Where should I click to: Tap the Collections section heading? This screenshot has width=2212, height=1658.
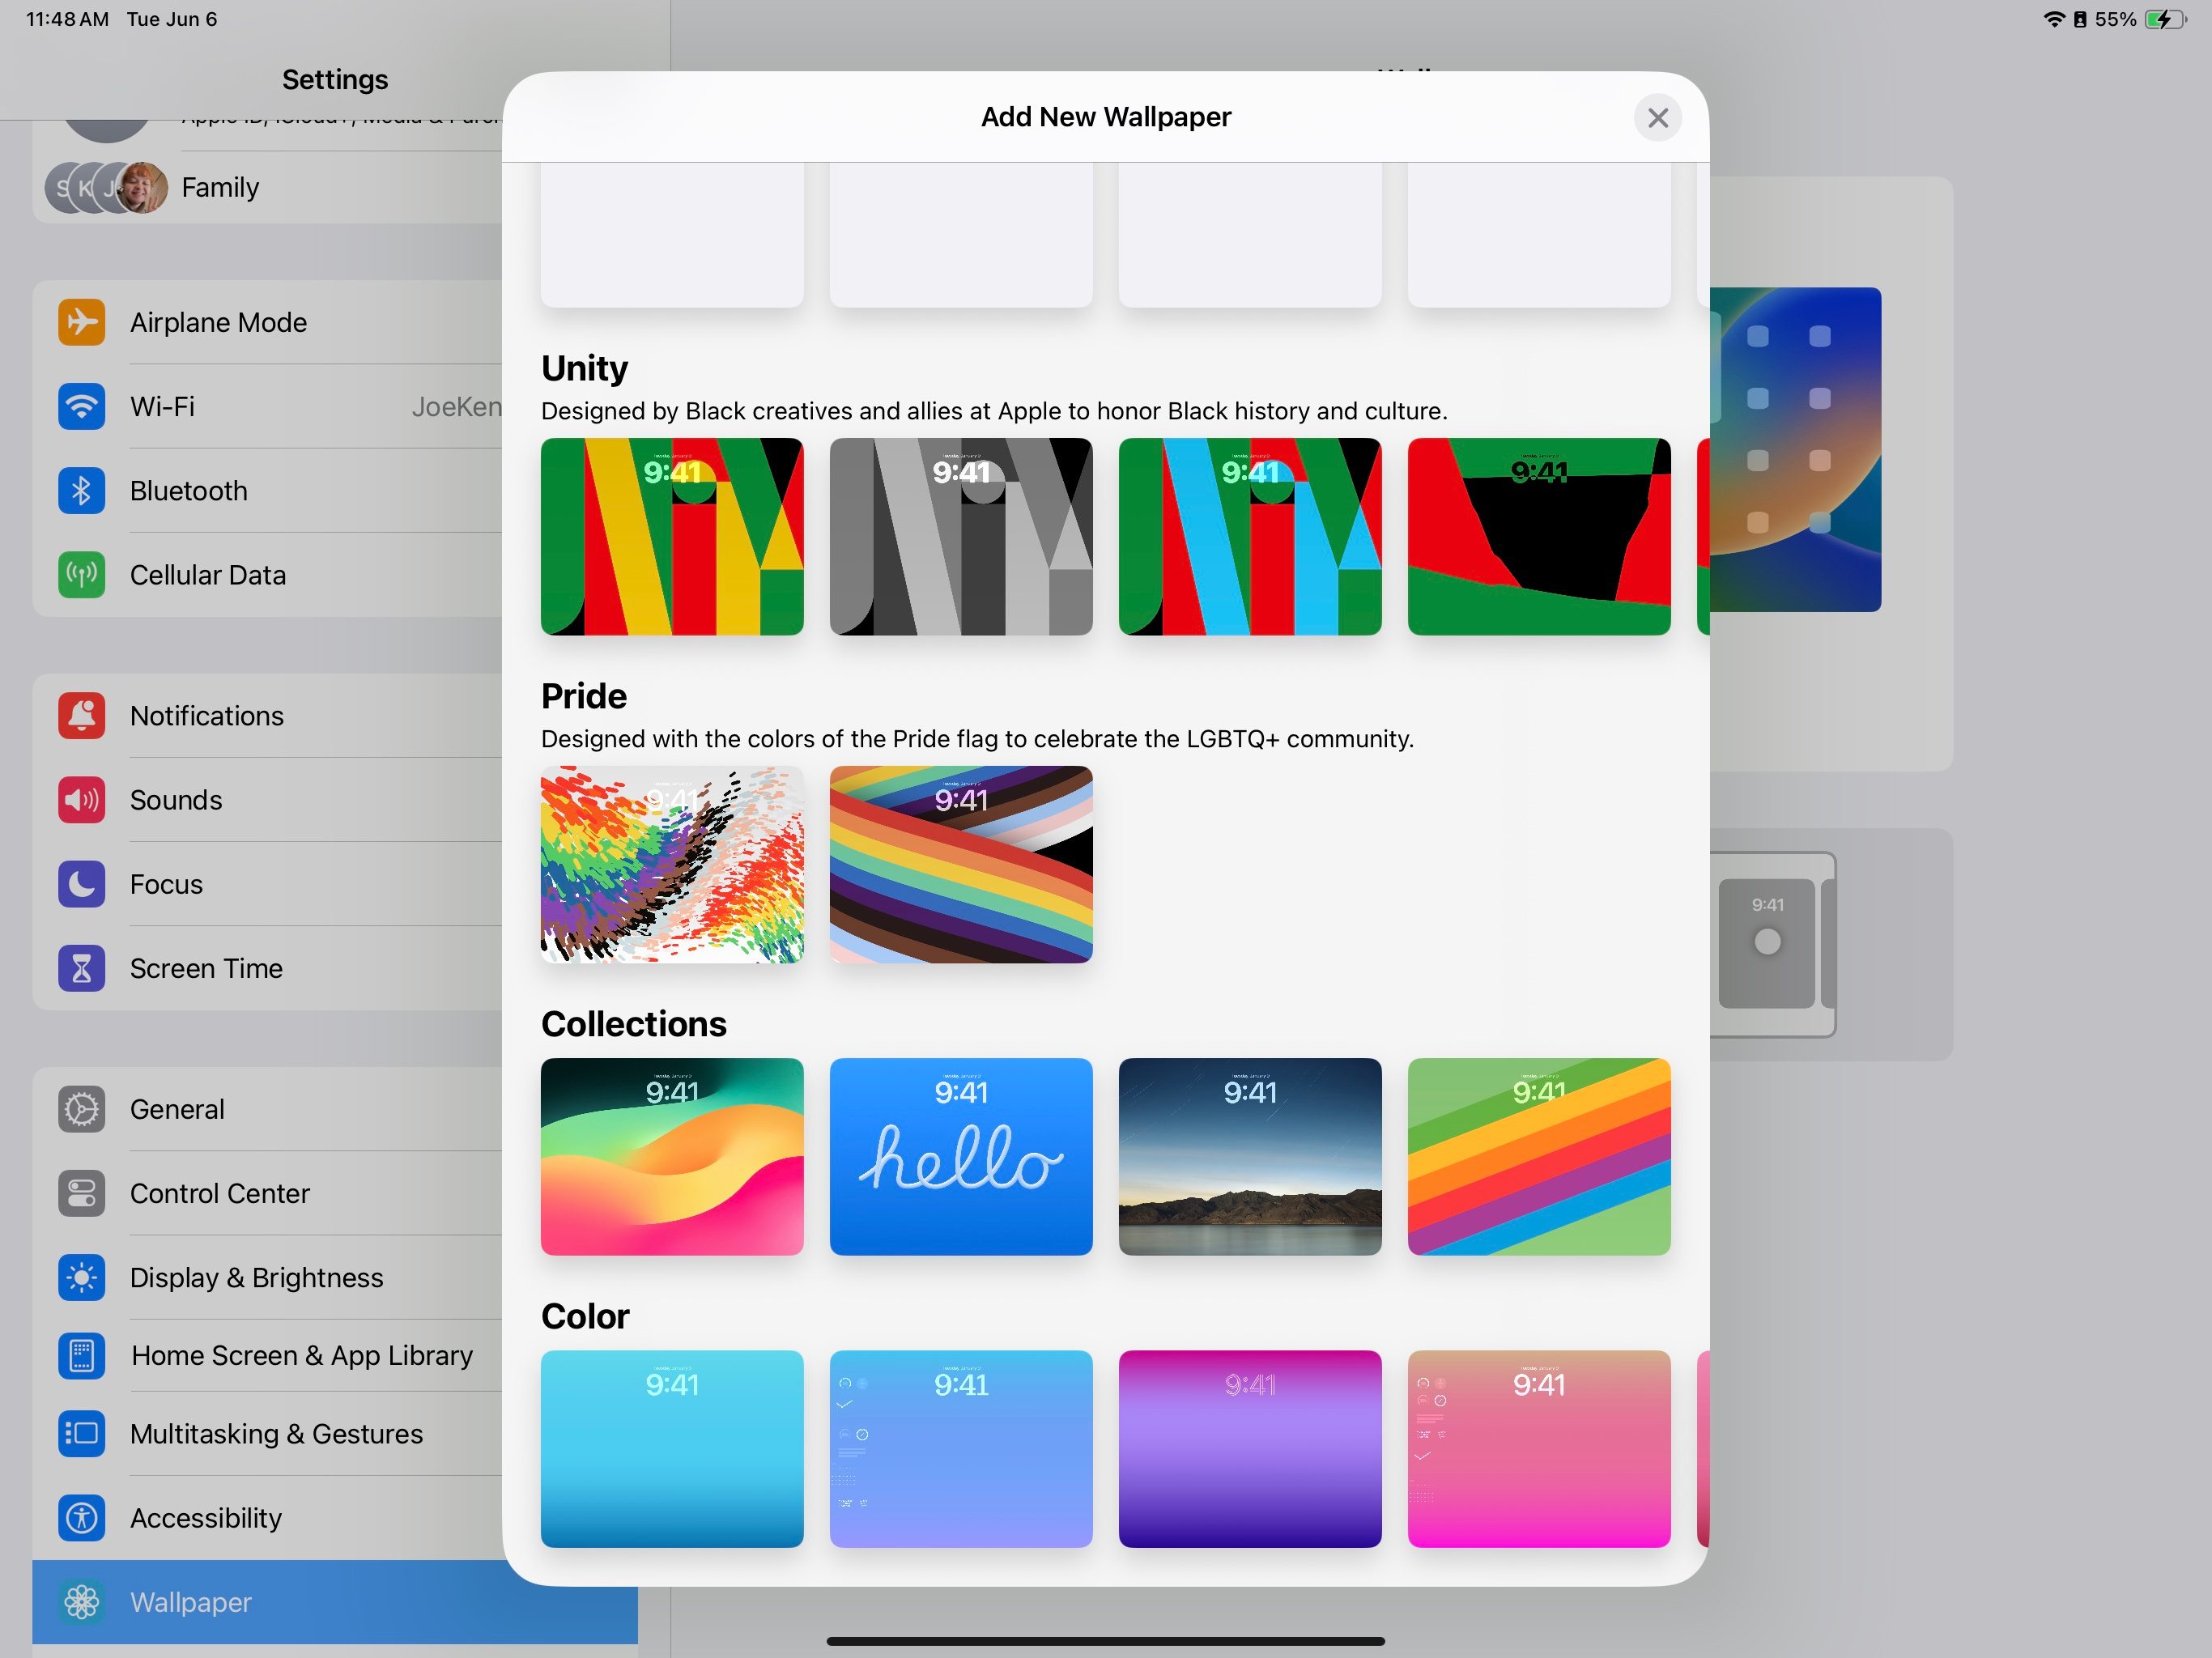tap(634, 1024)
